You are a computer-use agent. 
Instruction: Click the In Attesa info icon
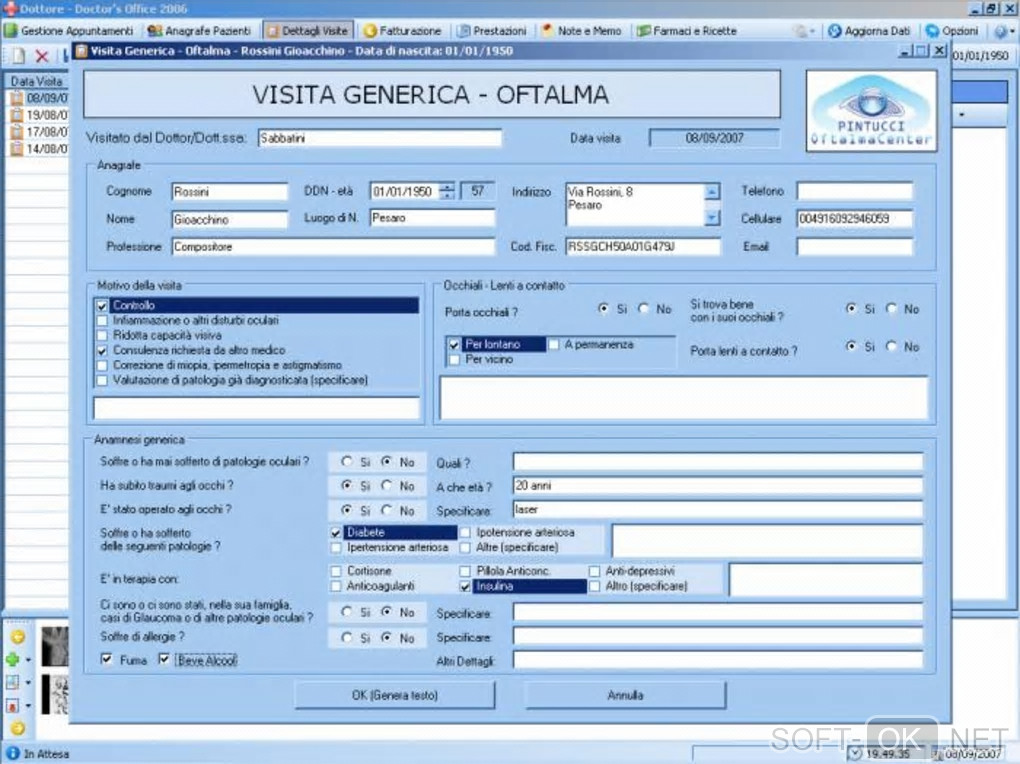[x=12, y=753]
